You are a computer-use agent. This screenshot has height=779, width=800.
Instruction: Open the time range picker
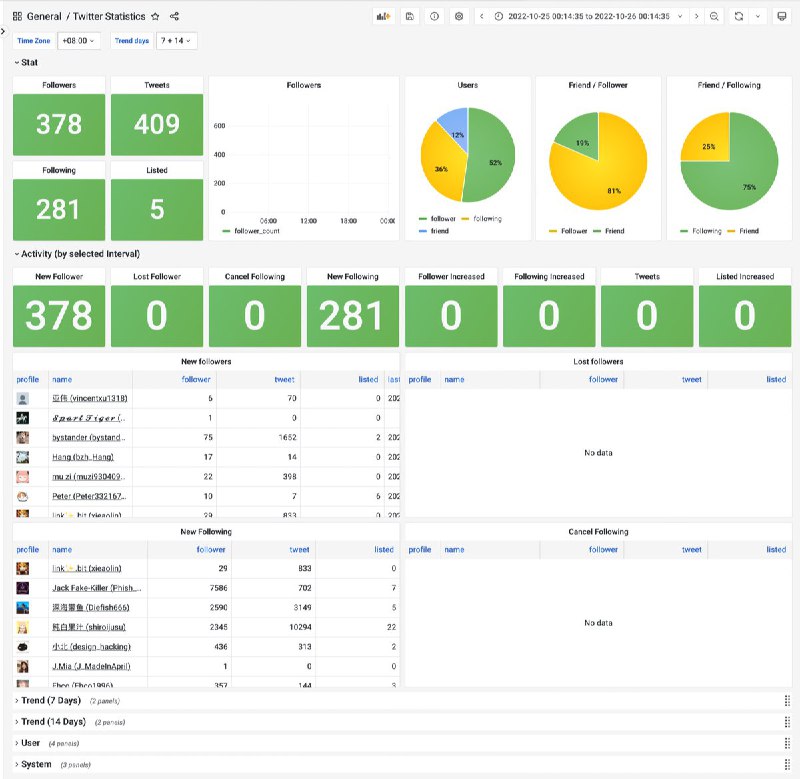coord(590,17)
